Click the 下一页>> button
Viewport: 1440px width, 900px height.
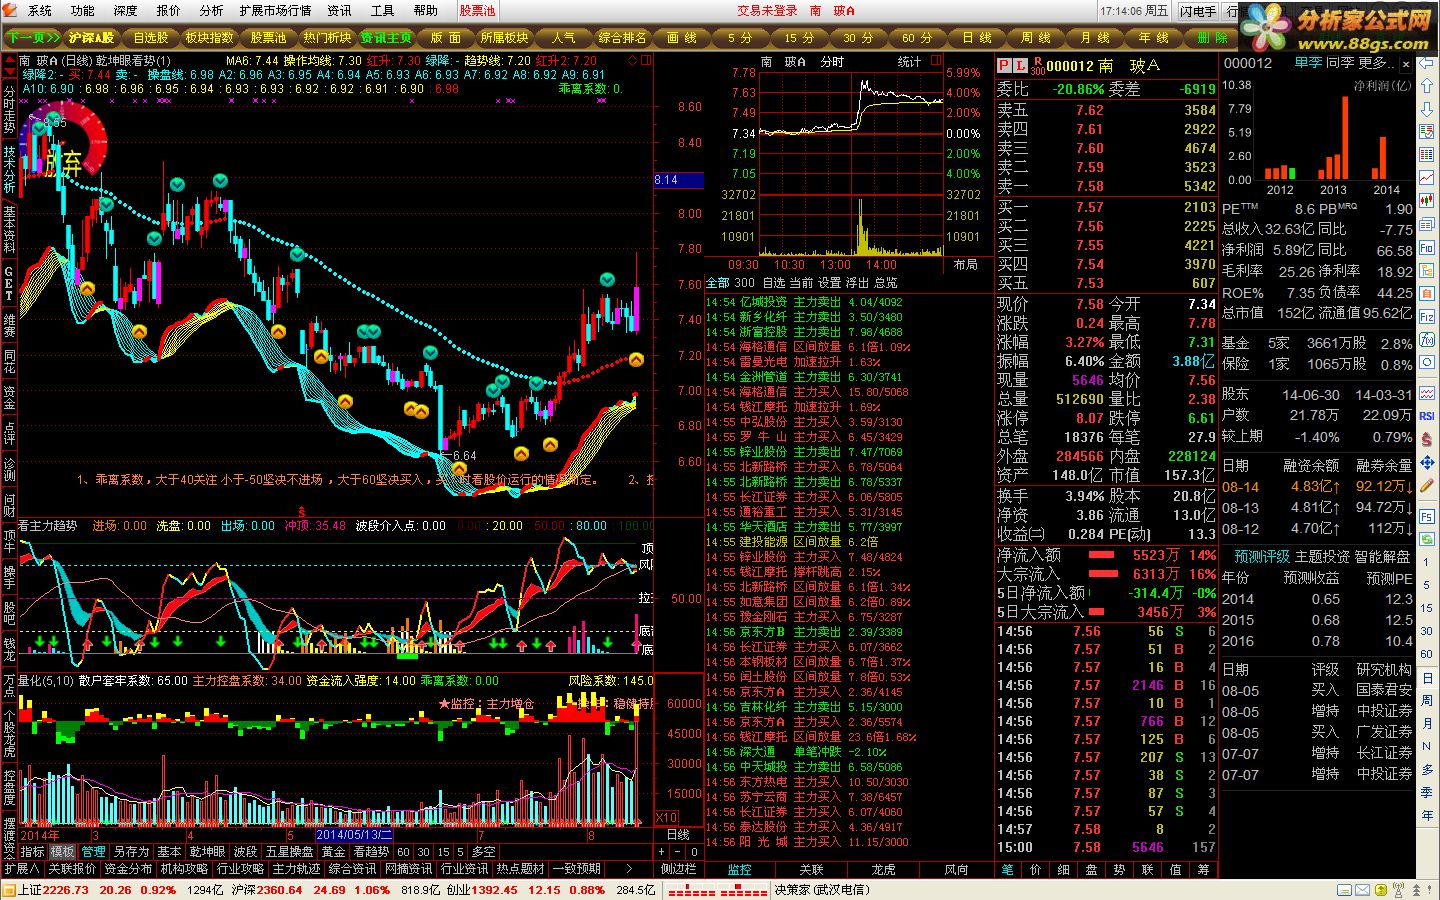(33, 38)
